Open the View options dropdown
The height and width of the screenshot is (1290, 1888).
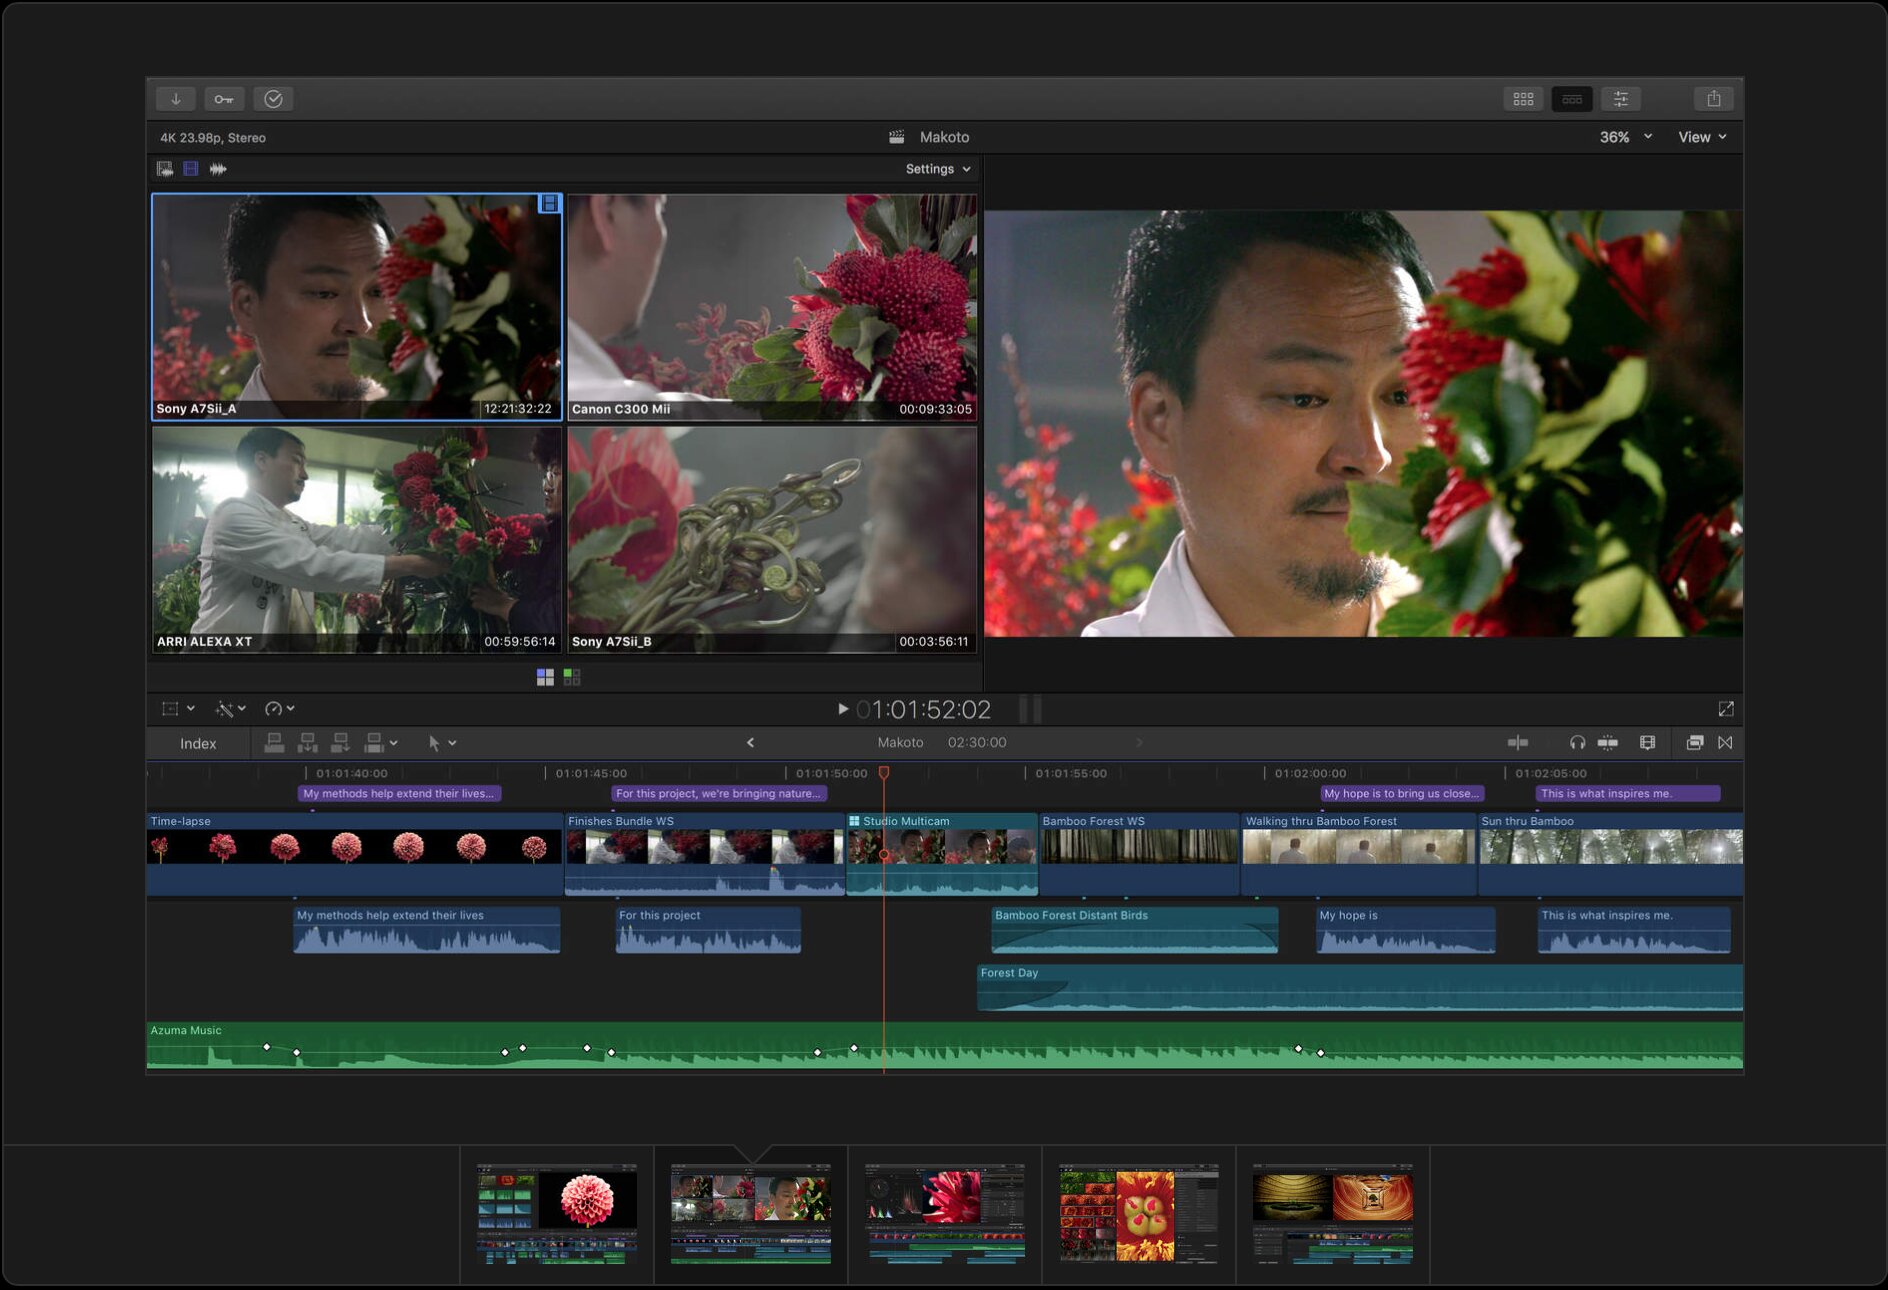click(1702, 137)
